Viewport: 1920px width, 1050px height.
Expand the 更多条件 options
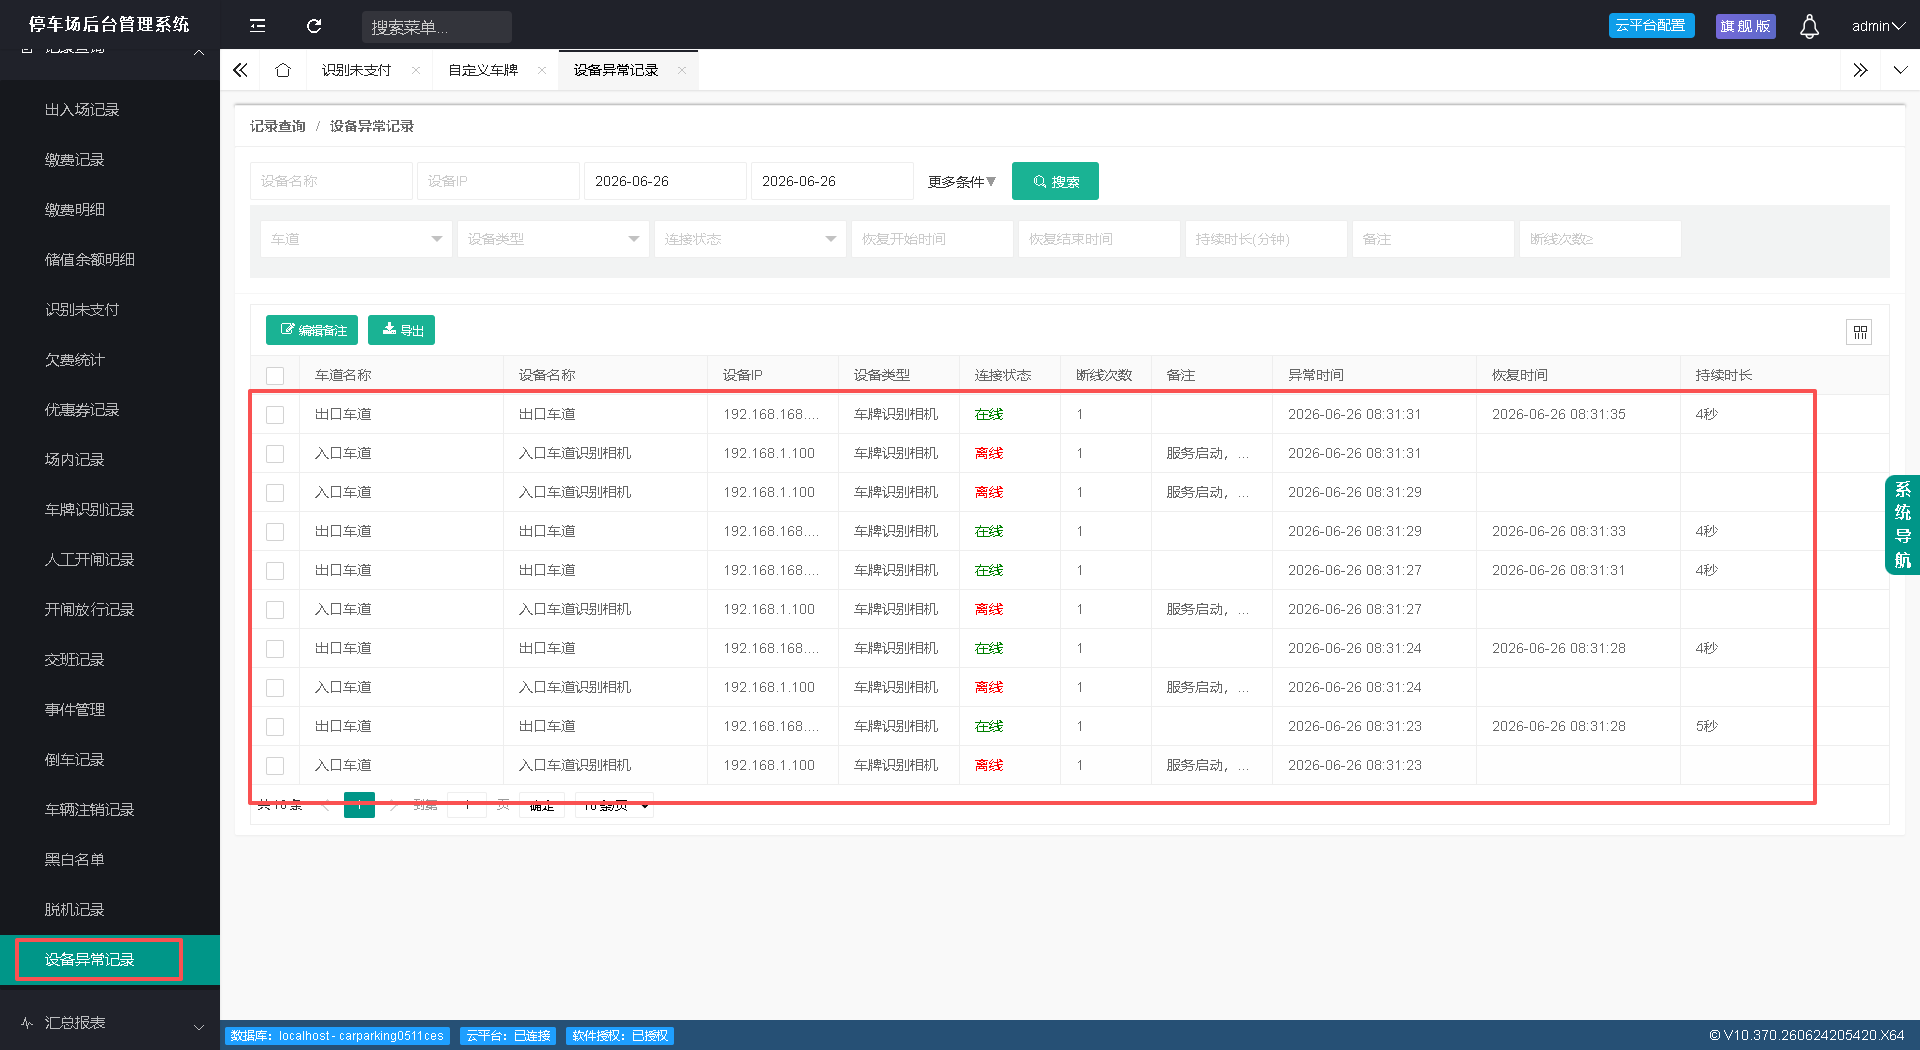tap(961, 182)
